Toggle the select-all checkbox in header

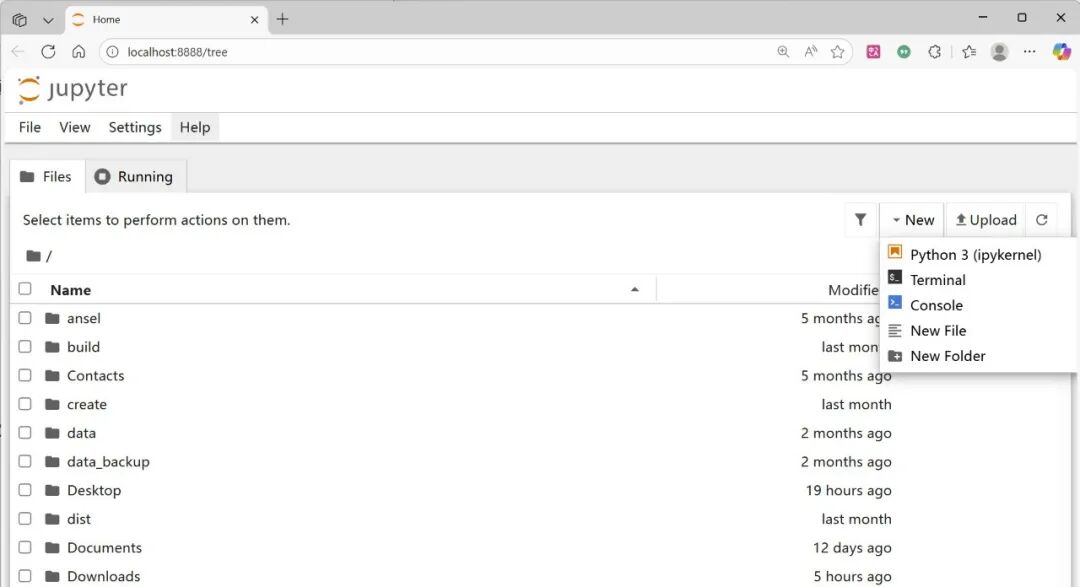tap(25, 289)
